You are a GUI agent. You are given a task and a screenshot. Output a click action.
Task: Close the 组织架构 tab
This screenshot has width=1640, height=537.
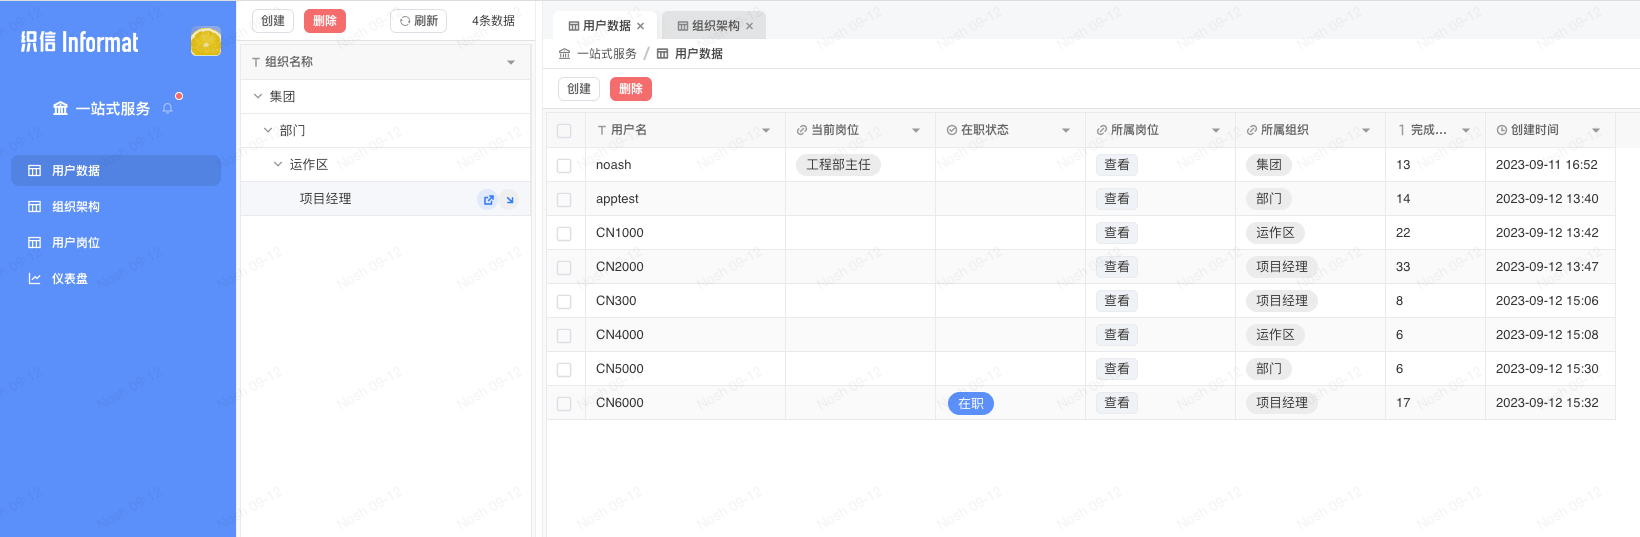(x=749, y=26)
